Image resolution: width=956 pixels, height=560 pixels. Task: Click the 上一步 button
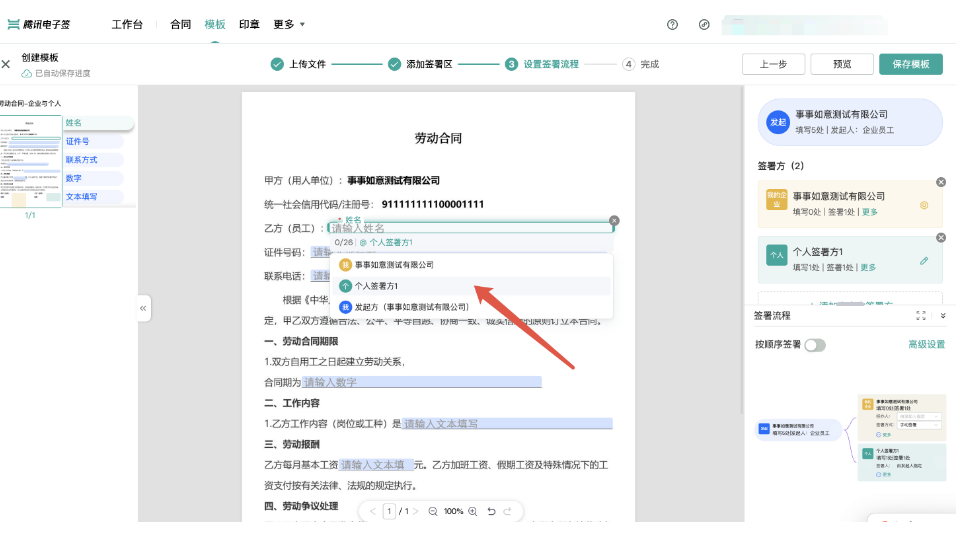coord(773,64)
